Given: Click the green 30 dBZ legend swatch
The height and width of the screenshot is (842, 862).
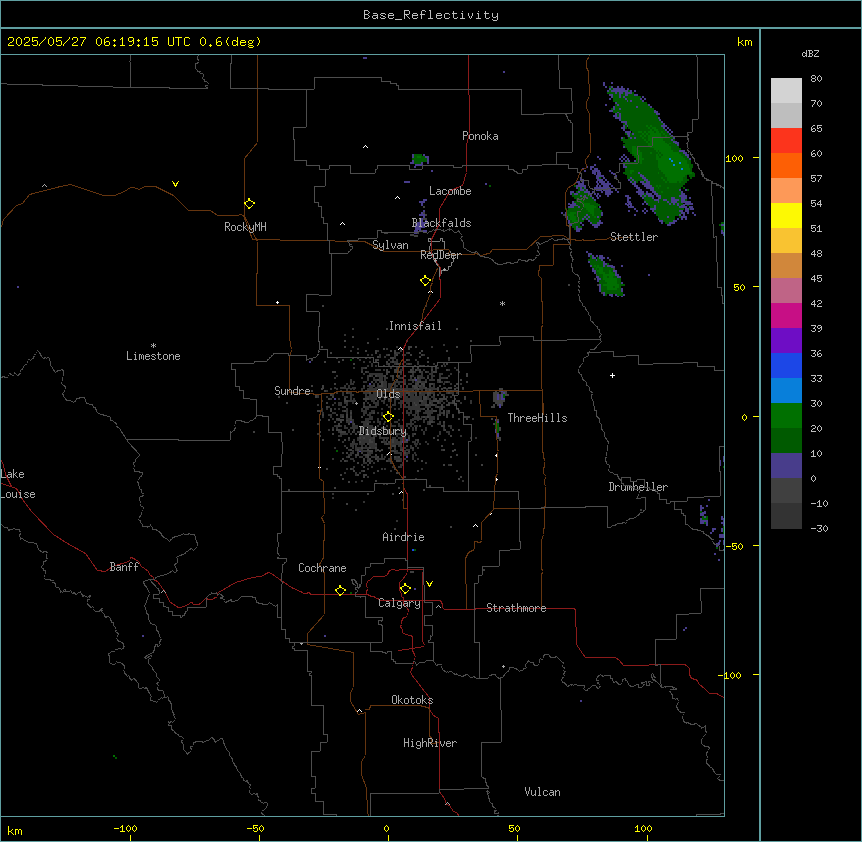Looking at the screenshot, I should click(786, 415).
